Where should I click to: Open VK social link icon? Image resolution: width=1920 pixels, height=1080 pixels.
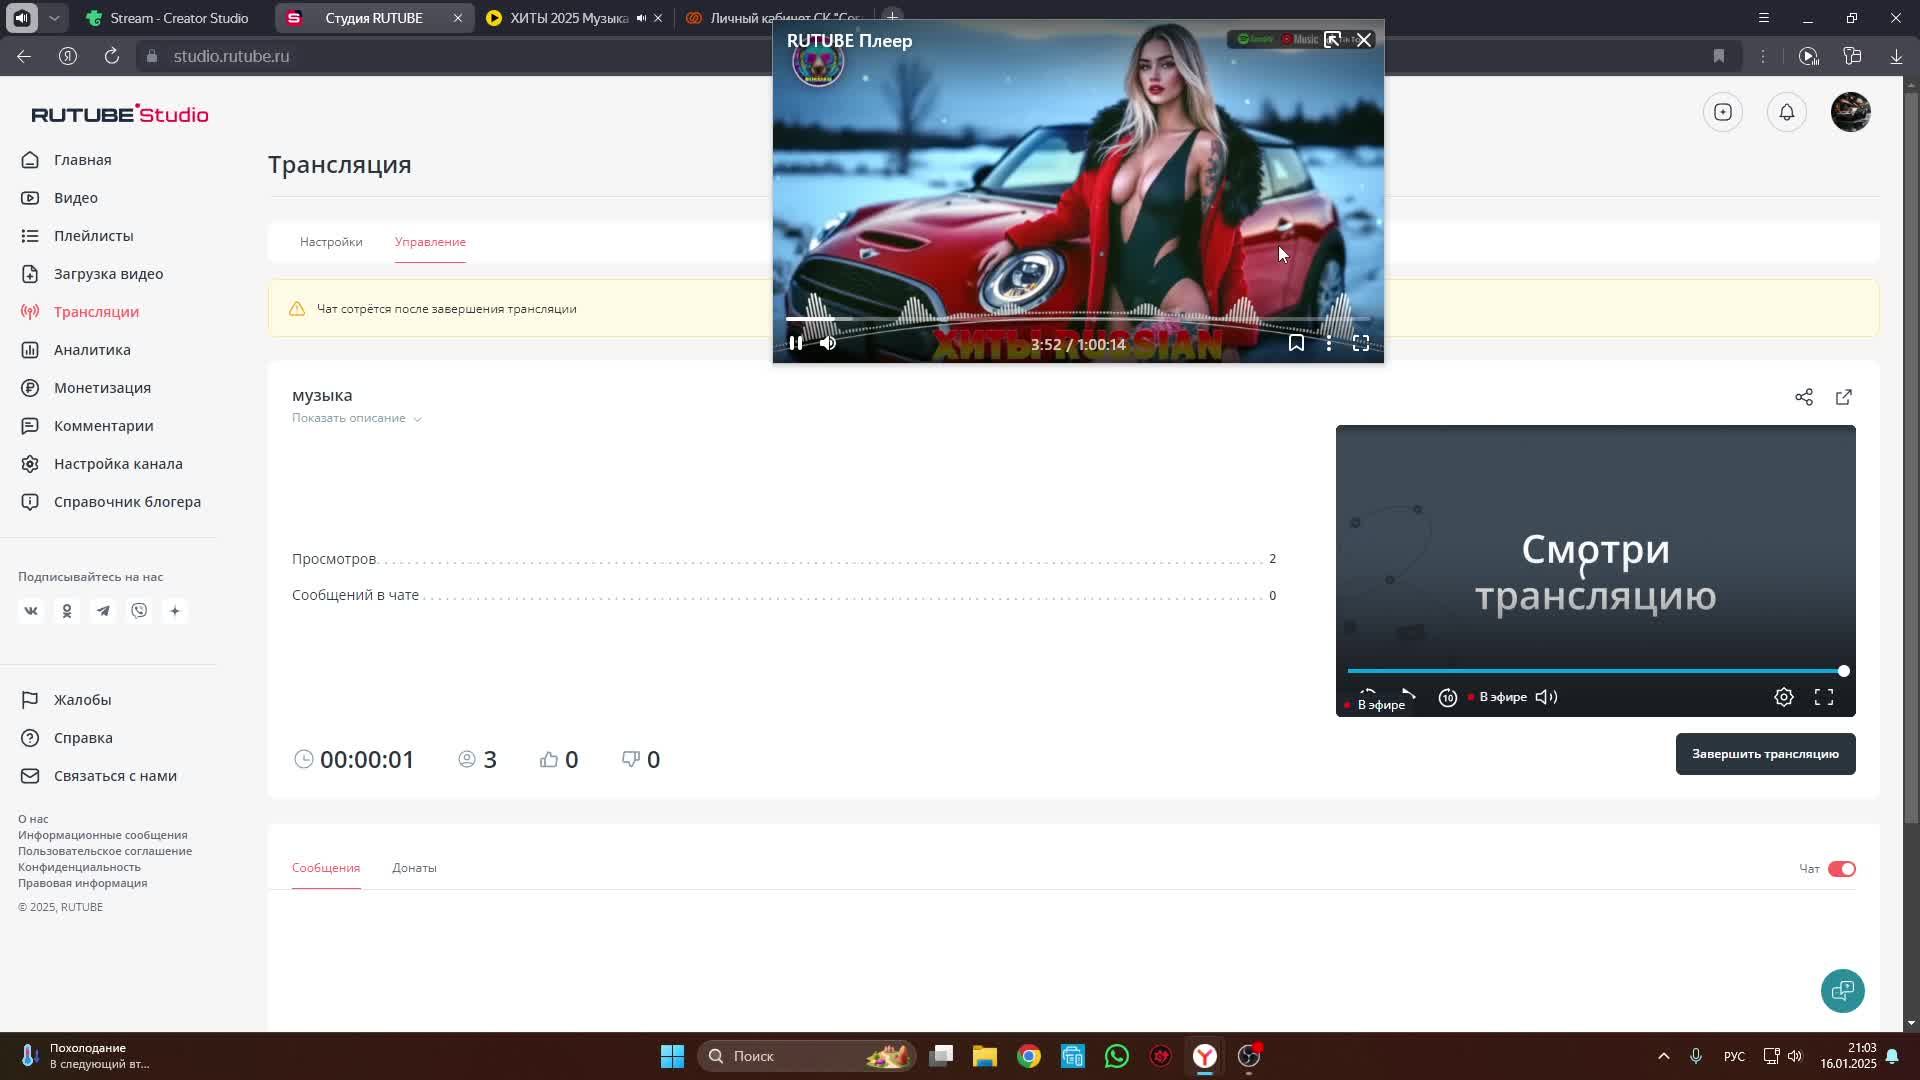click(x=31, y=611)
